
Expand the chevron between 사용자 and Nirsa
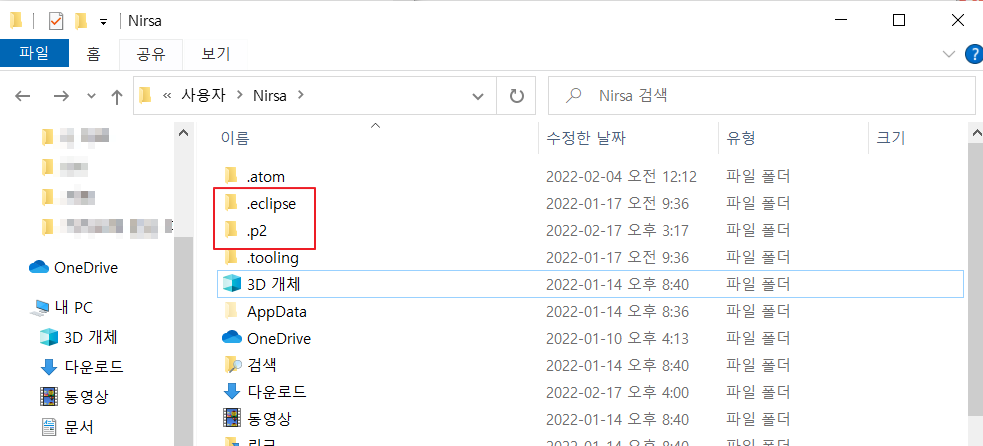tap(240, 96)
